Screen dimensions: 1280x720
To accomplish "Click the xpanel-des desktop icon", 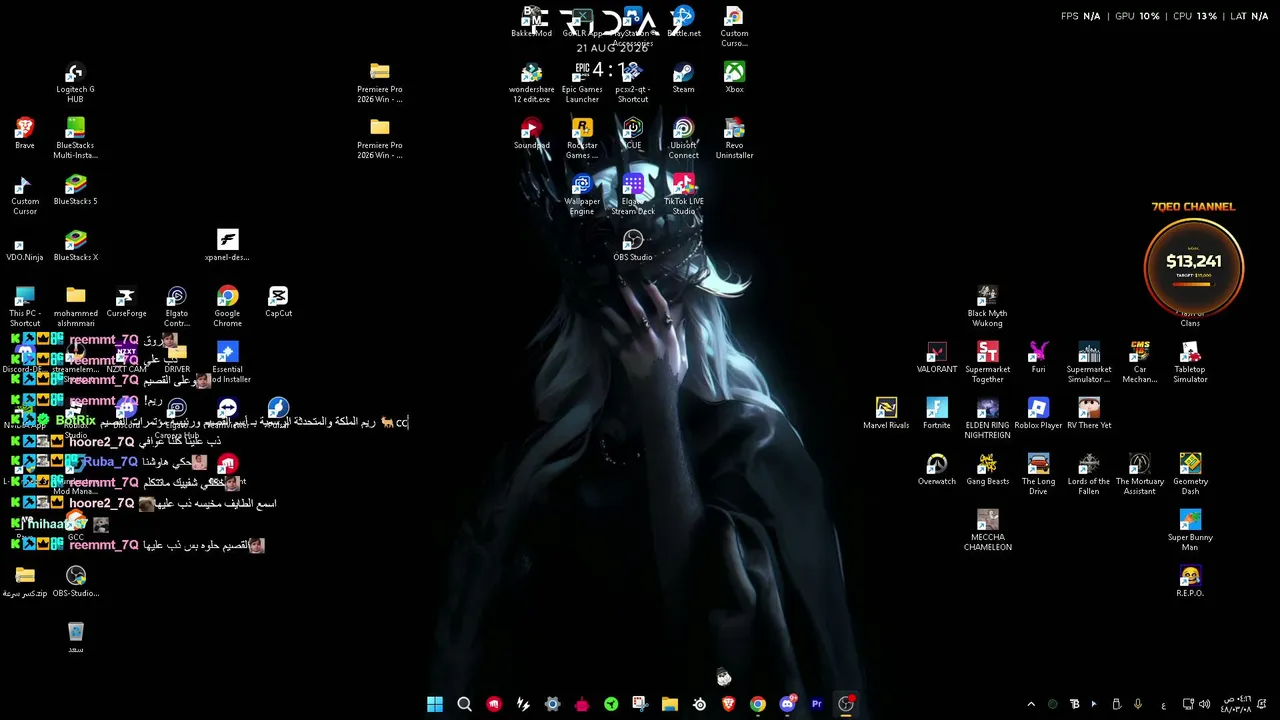I will tap(227, 246).
